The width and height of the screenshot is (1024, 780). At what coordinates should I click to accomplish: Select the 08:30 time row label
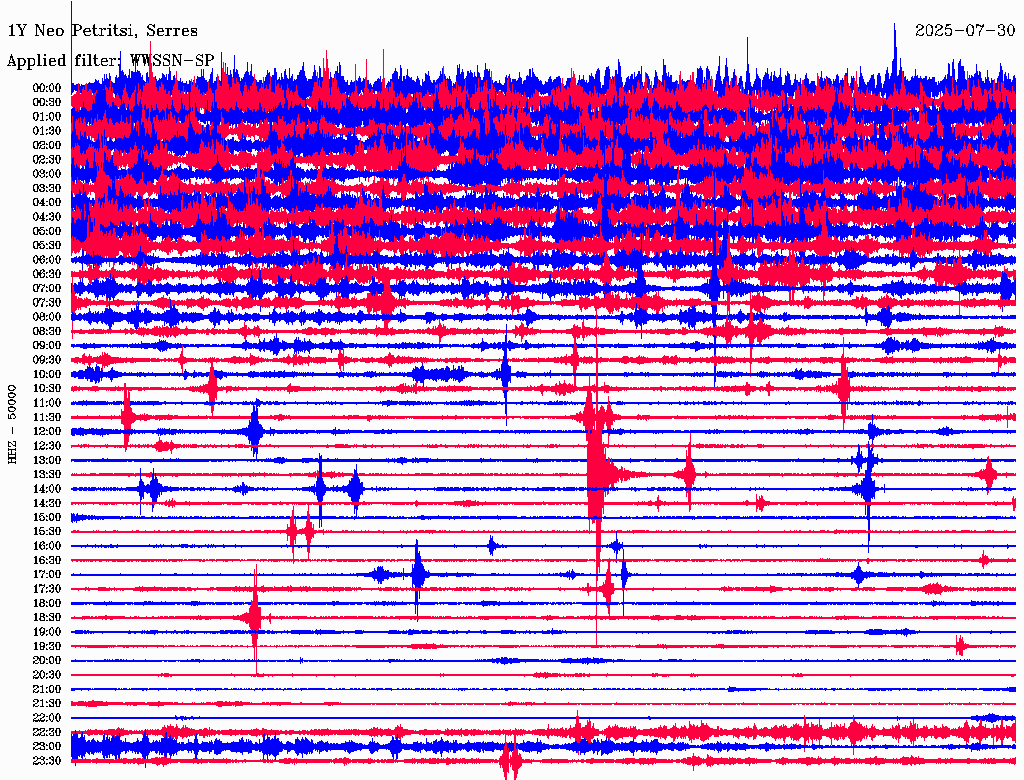coord(47,331)
